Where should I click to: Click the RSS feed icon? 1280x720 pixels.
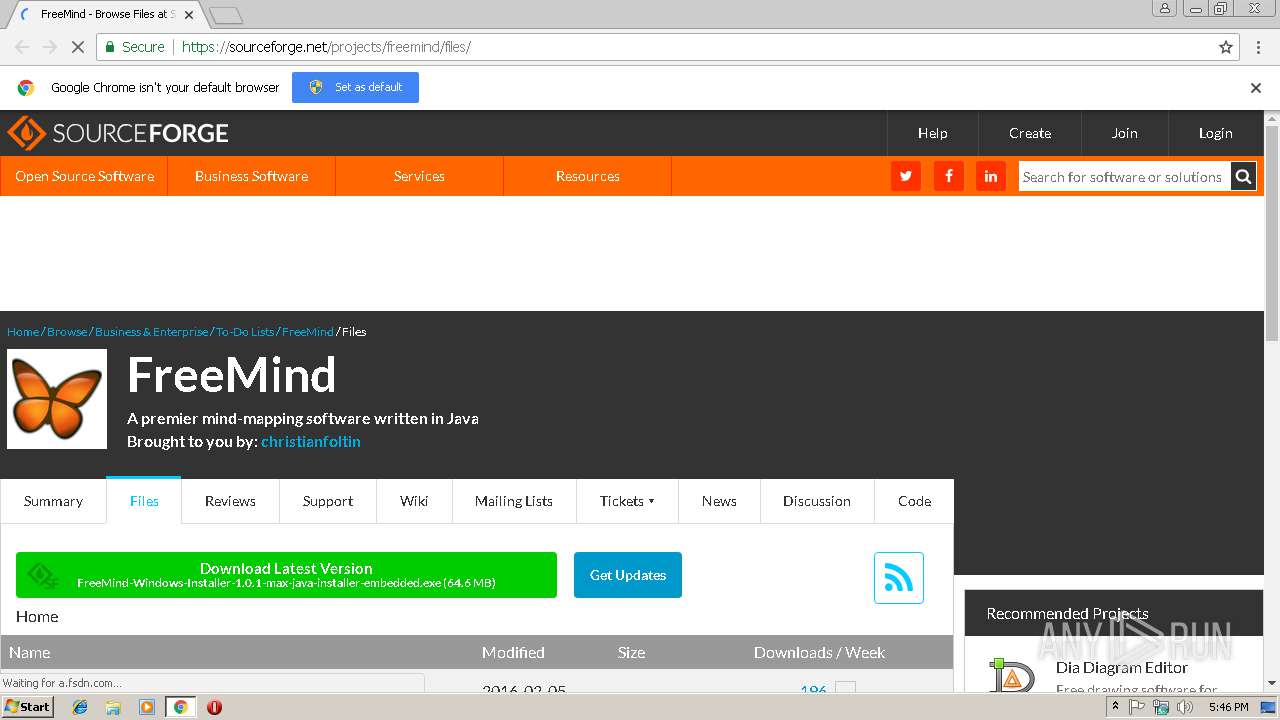coord(898,578)
